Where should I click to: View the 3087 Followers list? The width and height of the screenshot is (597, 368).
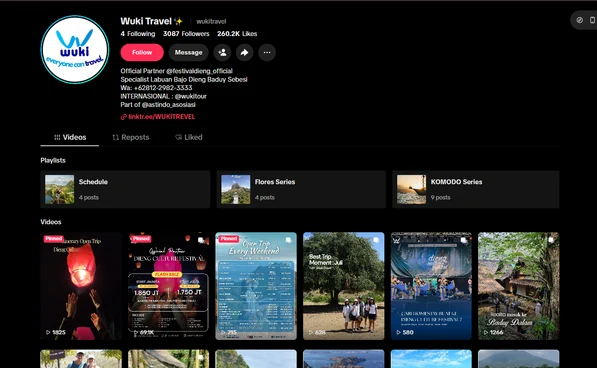tap(186, 34)
